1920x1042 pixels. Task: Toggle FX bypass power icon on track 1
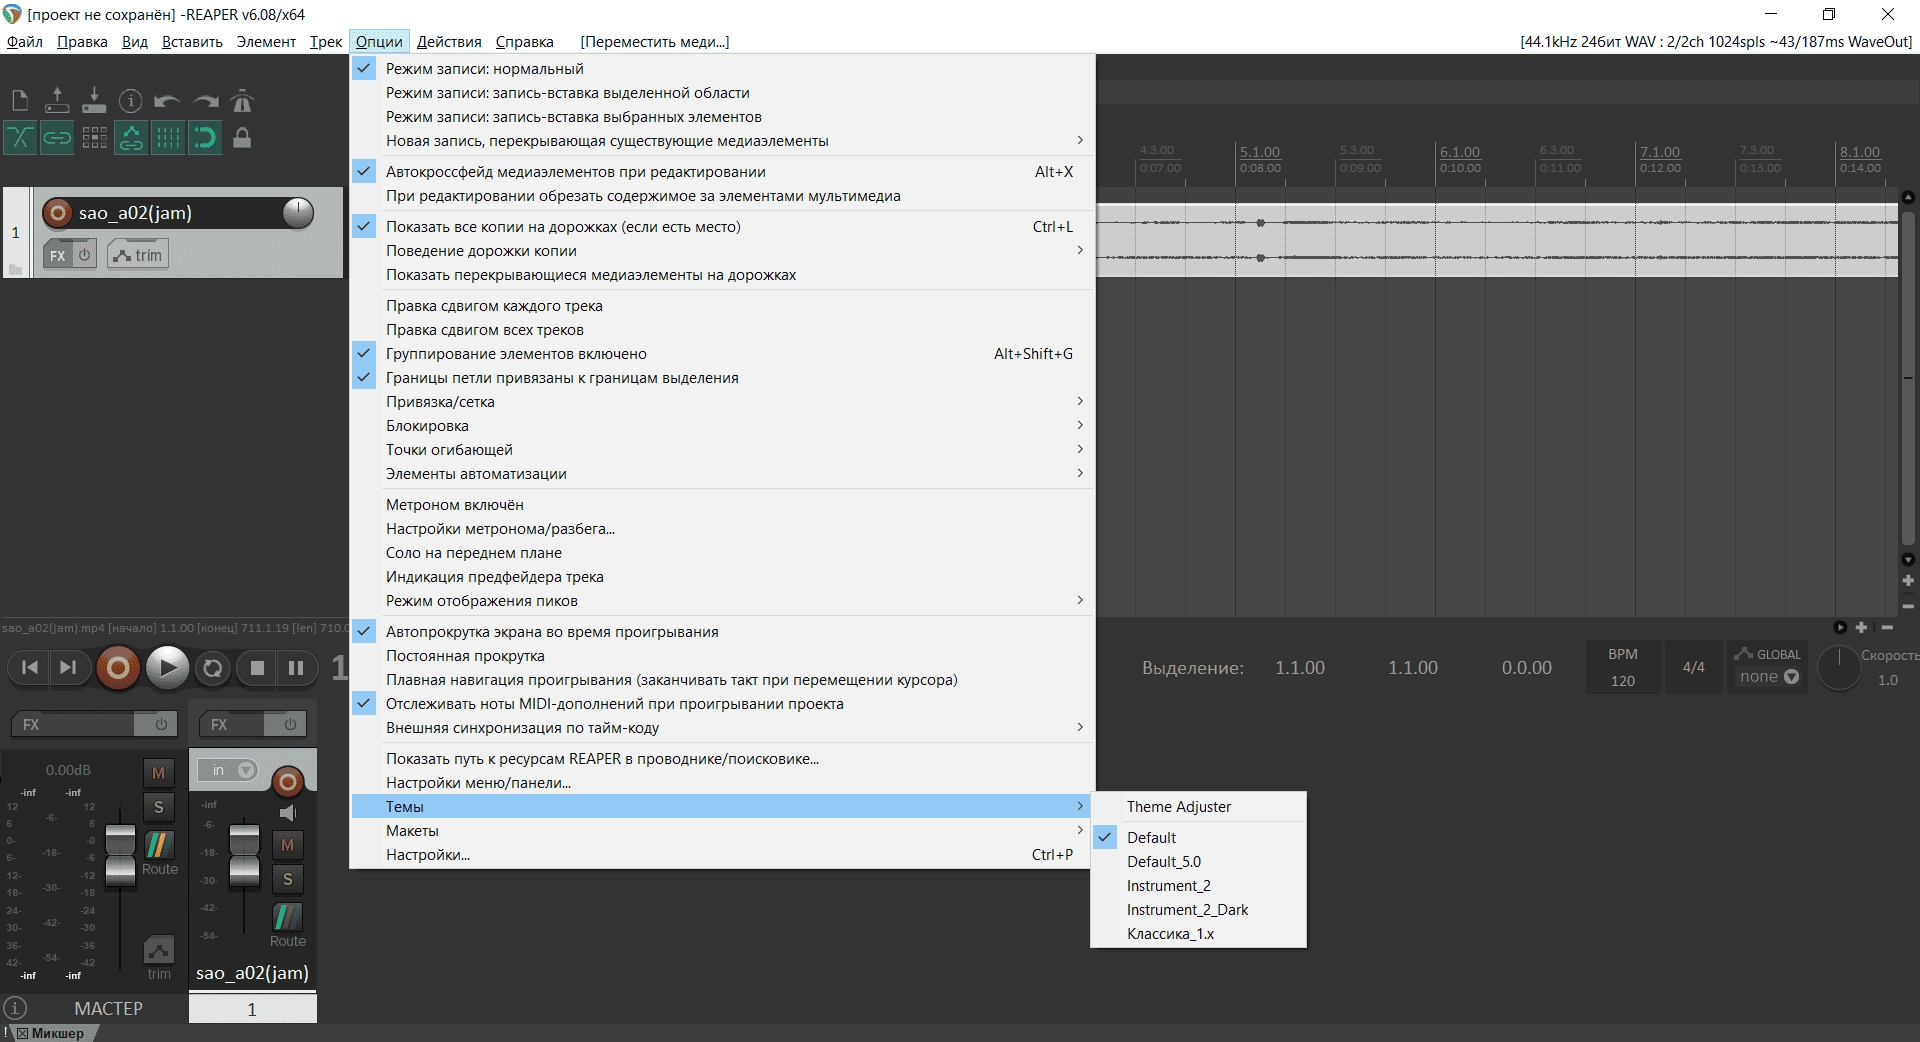pos(85,255)
